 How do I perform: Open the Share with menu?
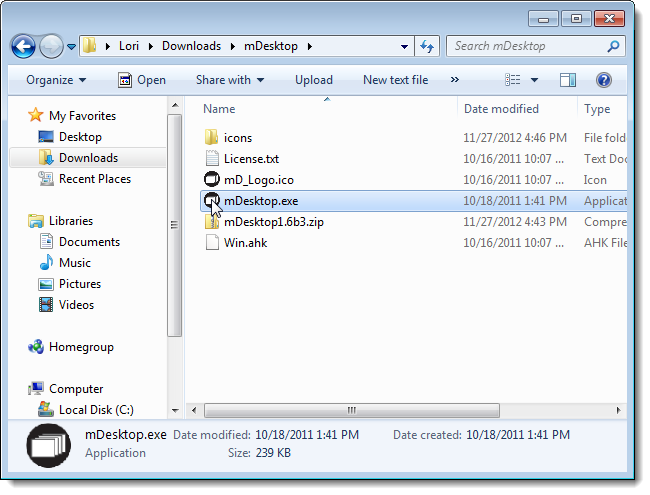click(x=230, y=80)
